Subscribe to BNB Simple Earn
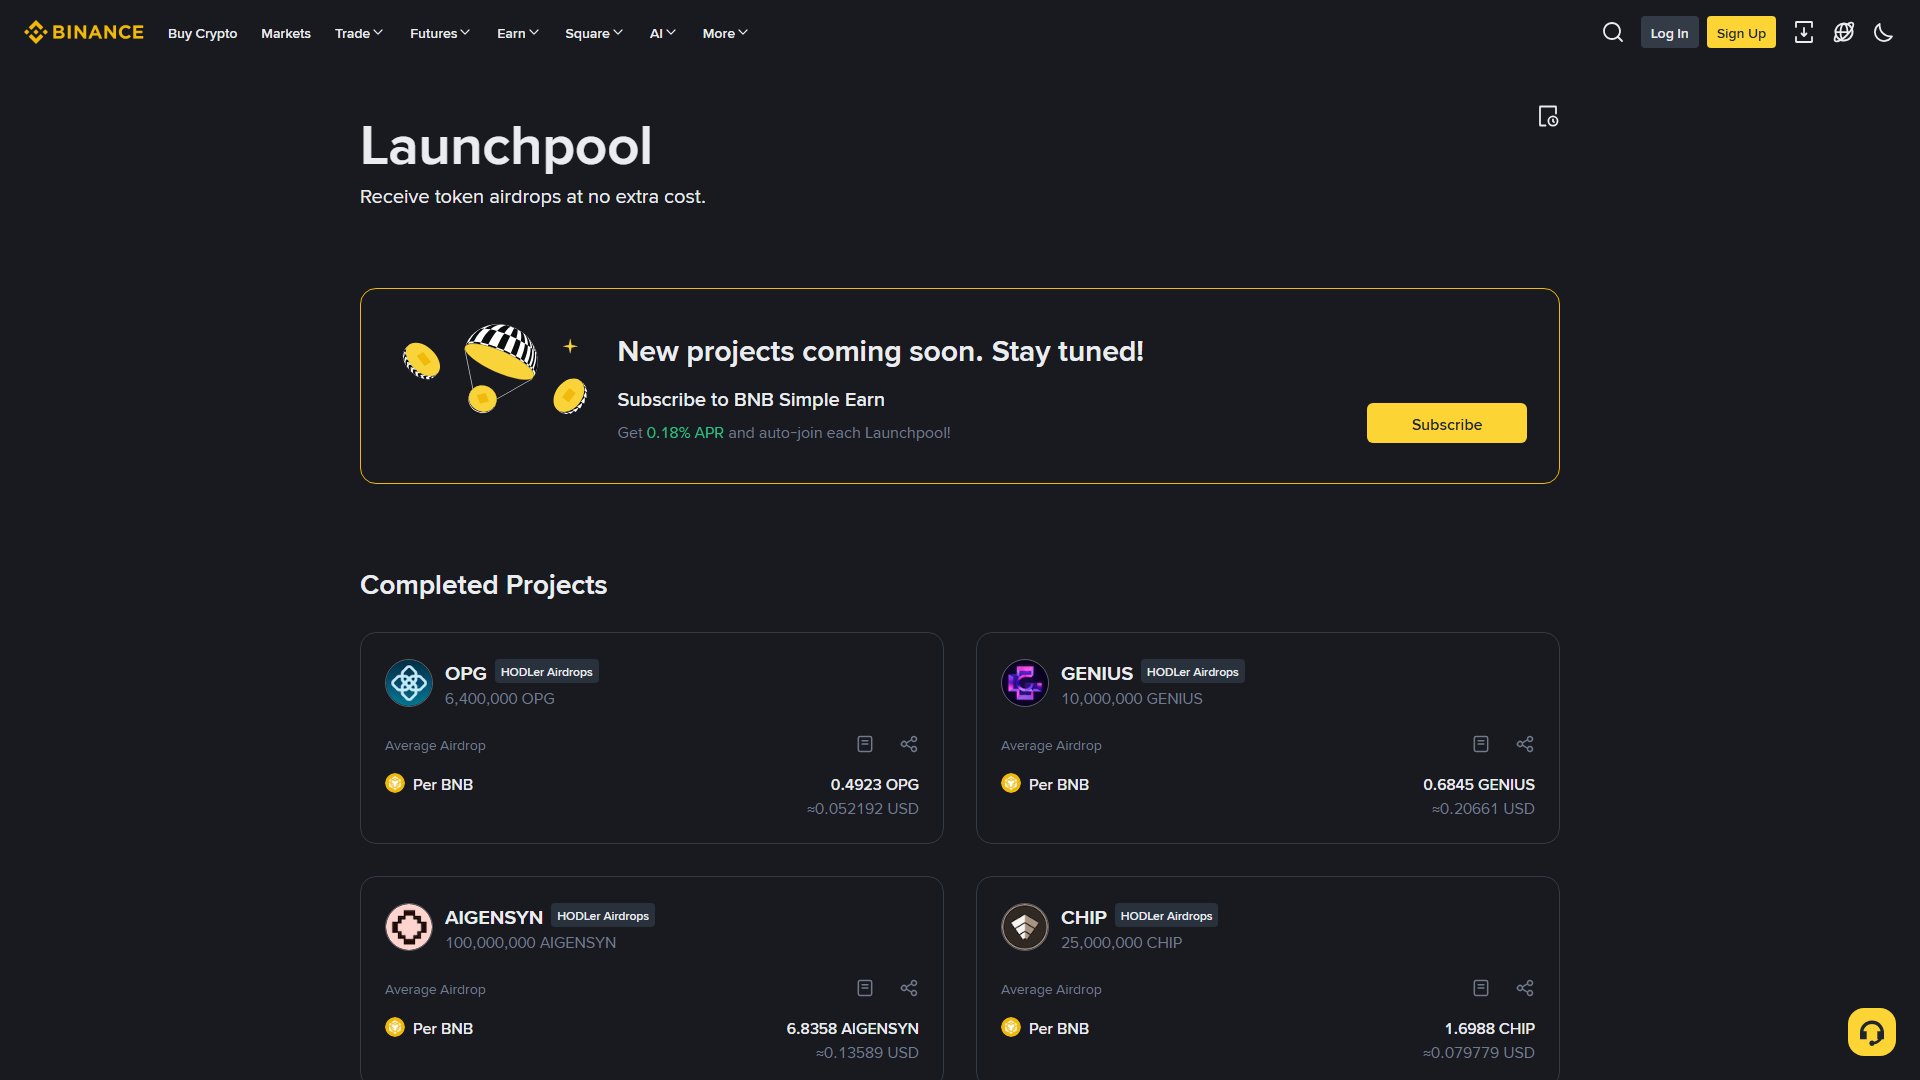 tap(1446, 423)
